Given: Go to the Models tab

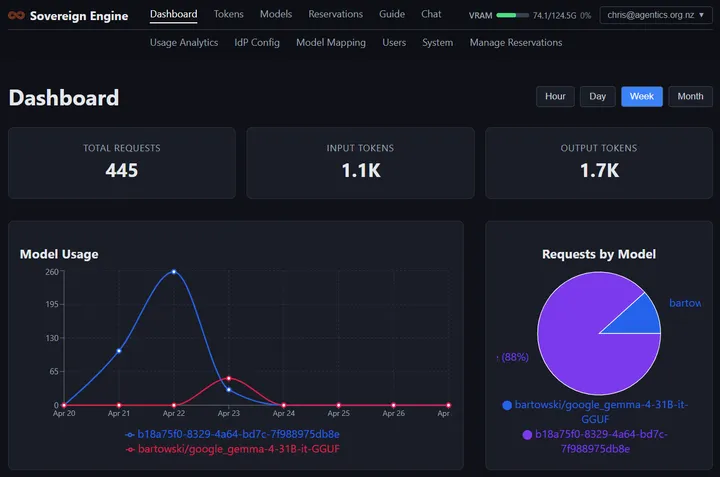Looking at the screenshot, I should [276, 14].
